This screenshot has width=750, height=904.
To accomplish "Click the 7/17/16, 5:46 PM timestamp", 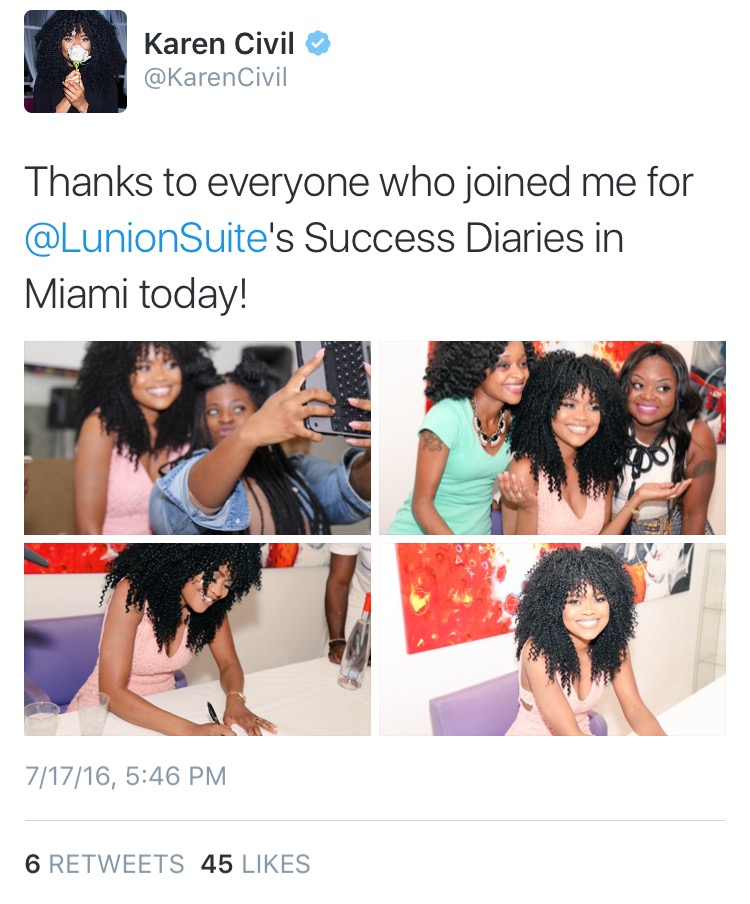I will 126,775.
